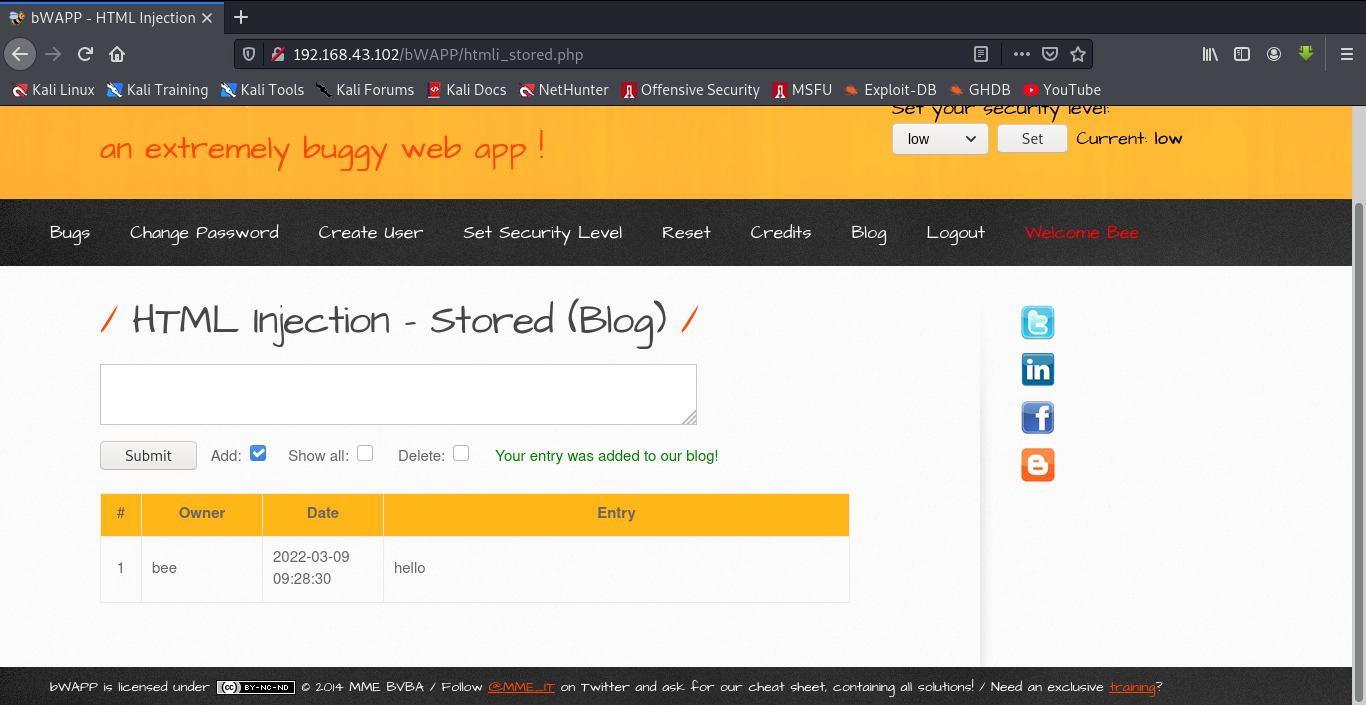
Task: Bookmark this page with star icon
Action: click(1078, 54)
